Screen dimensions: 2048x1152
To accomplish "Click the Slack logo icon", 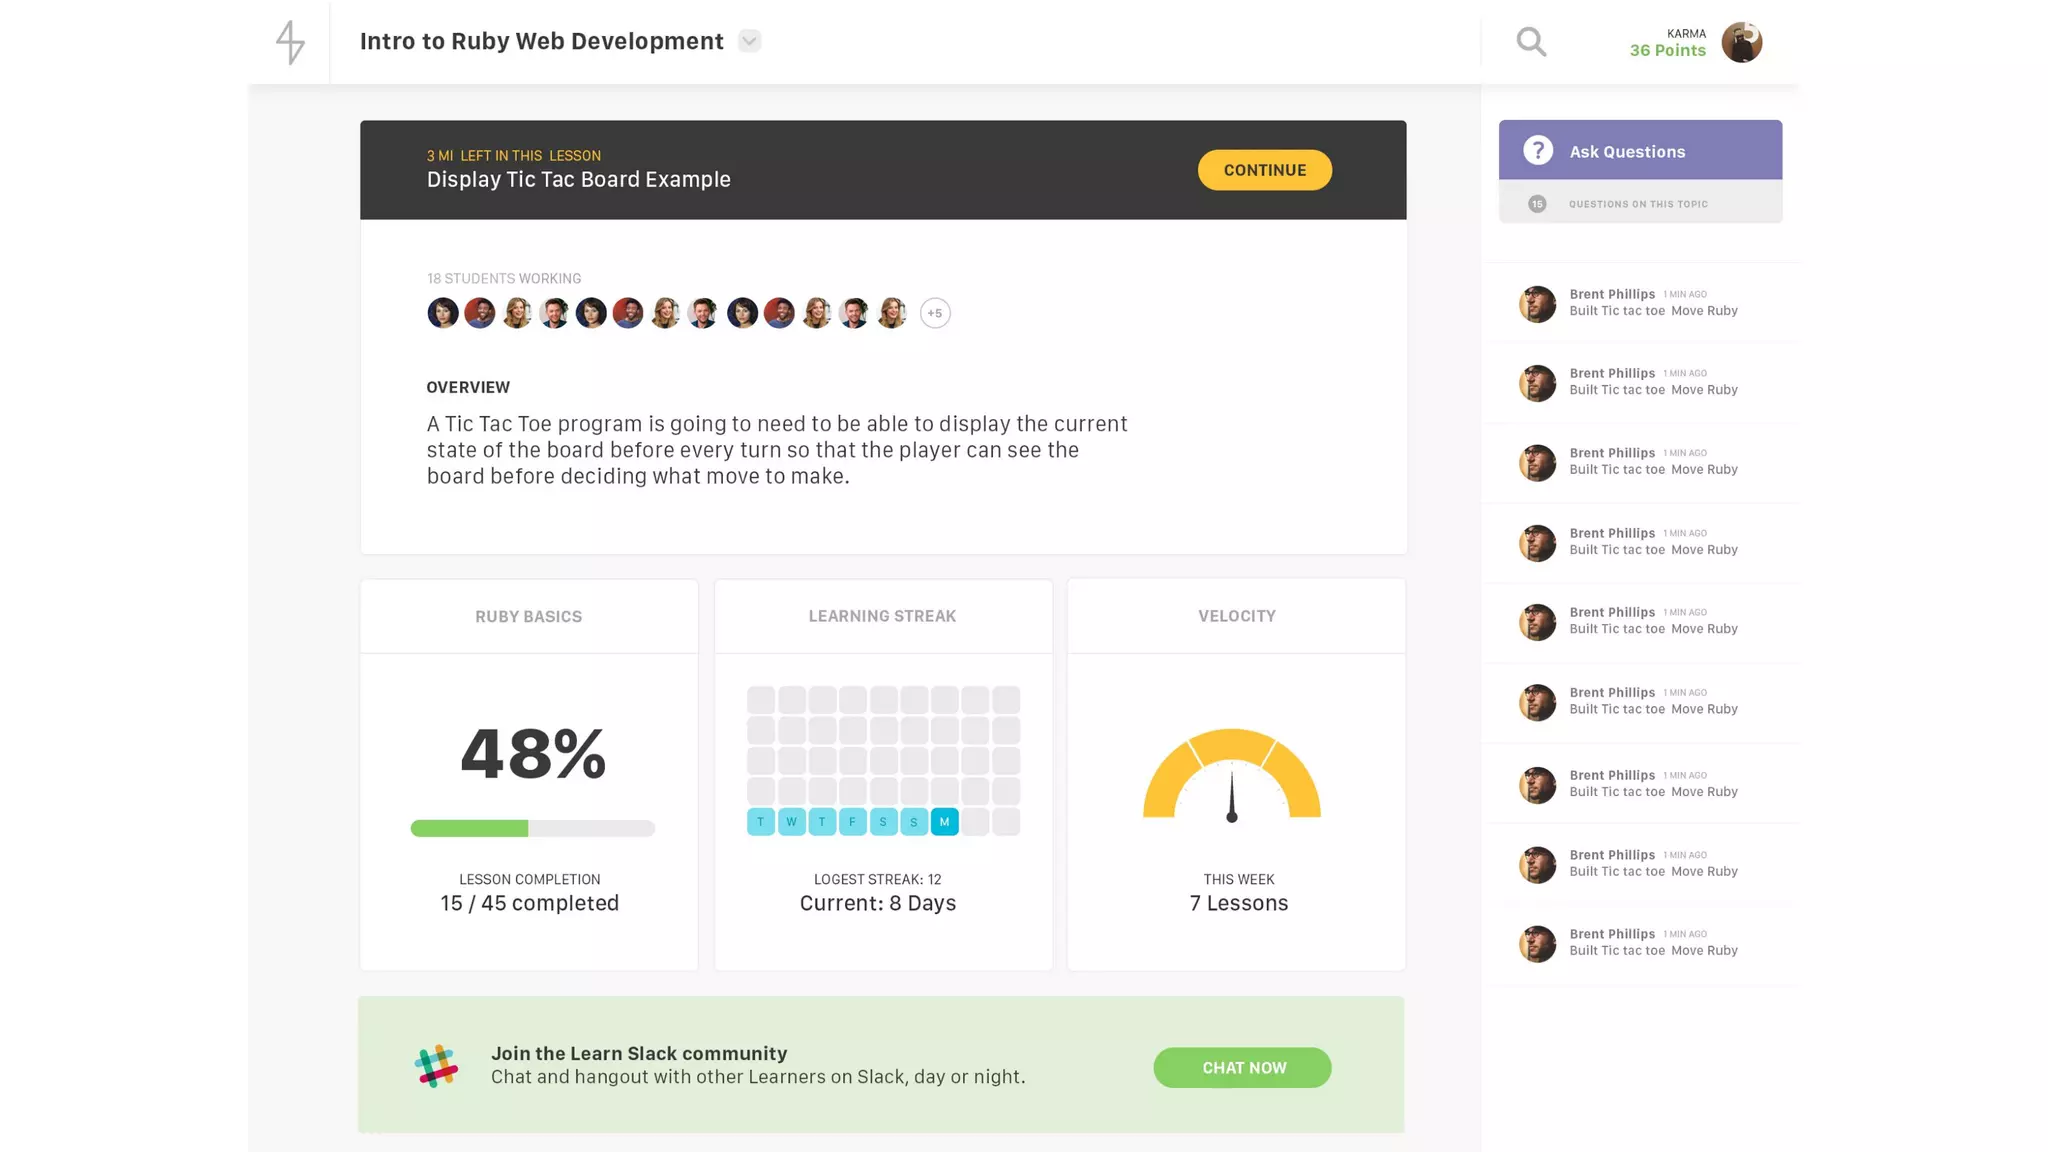I will point(436,1066).
